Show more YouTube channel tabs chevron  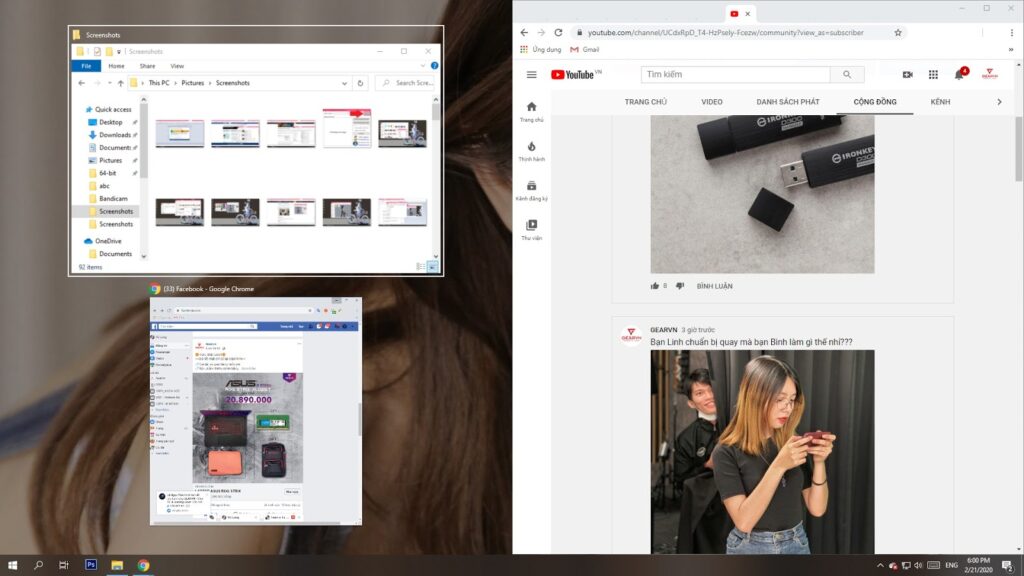tap(999, 102)
